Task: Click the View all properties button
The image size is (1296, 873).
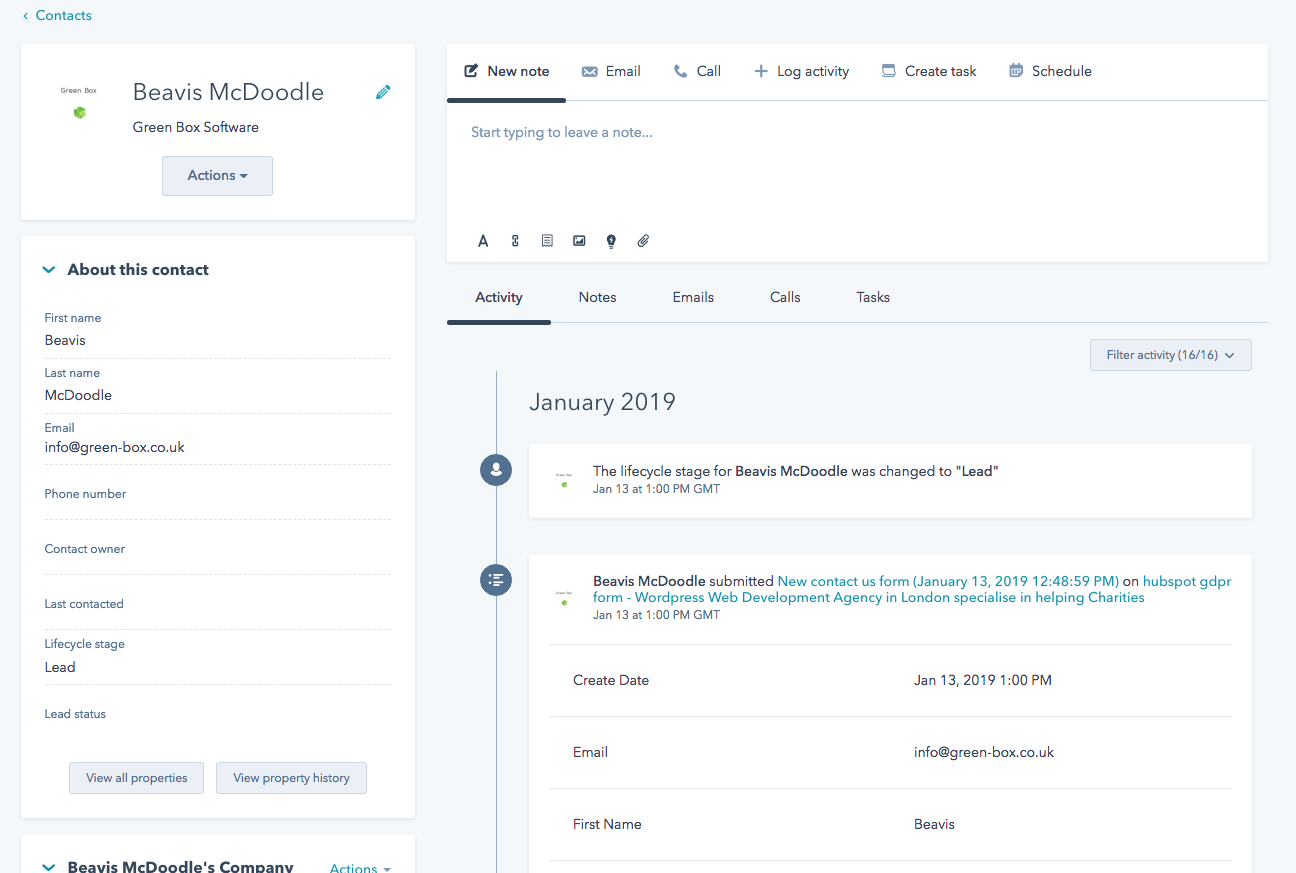Action: coord(136,778)
